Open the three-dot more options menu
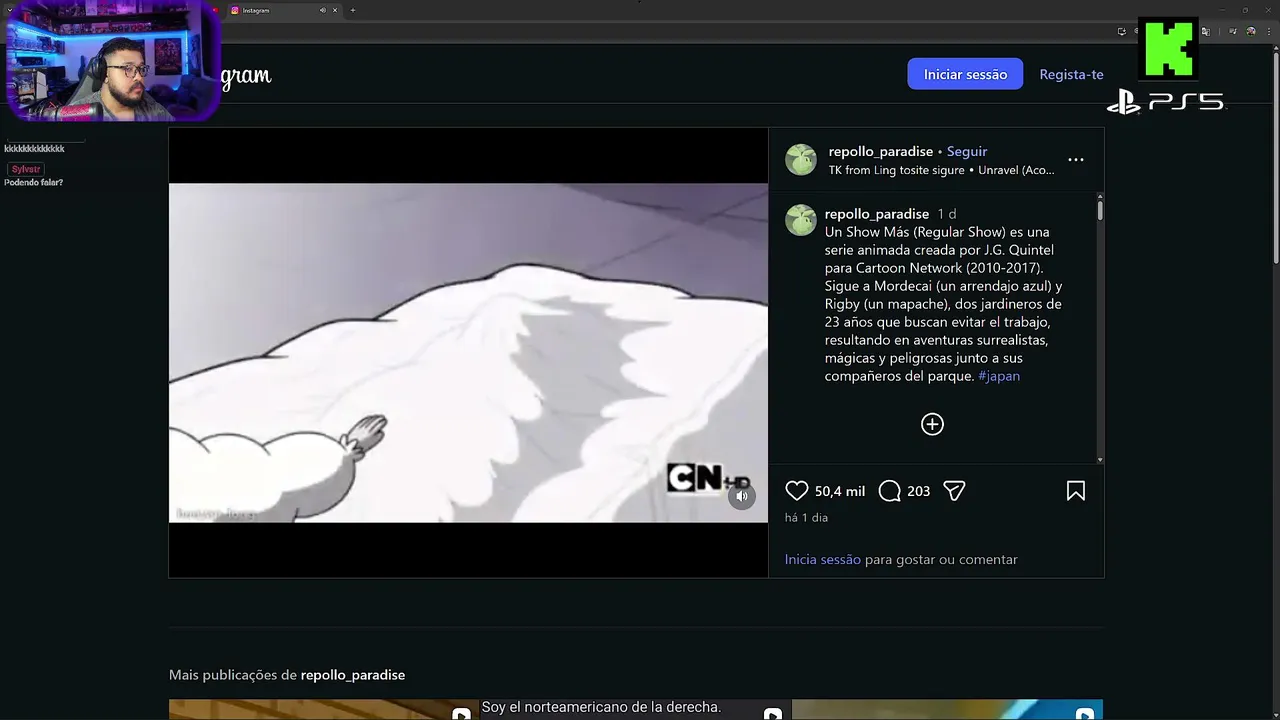 (1076, 160)
